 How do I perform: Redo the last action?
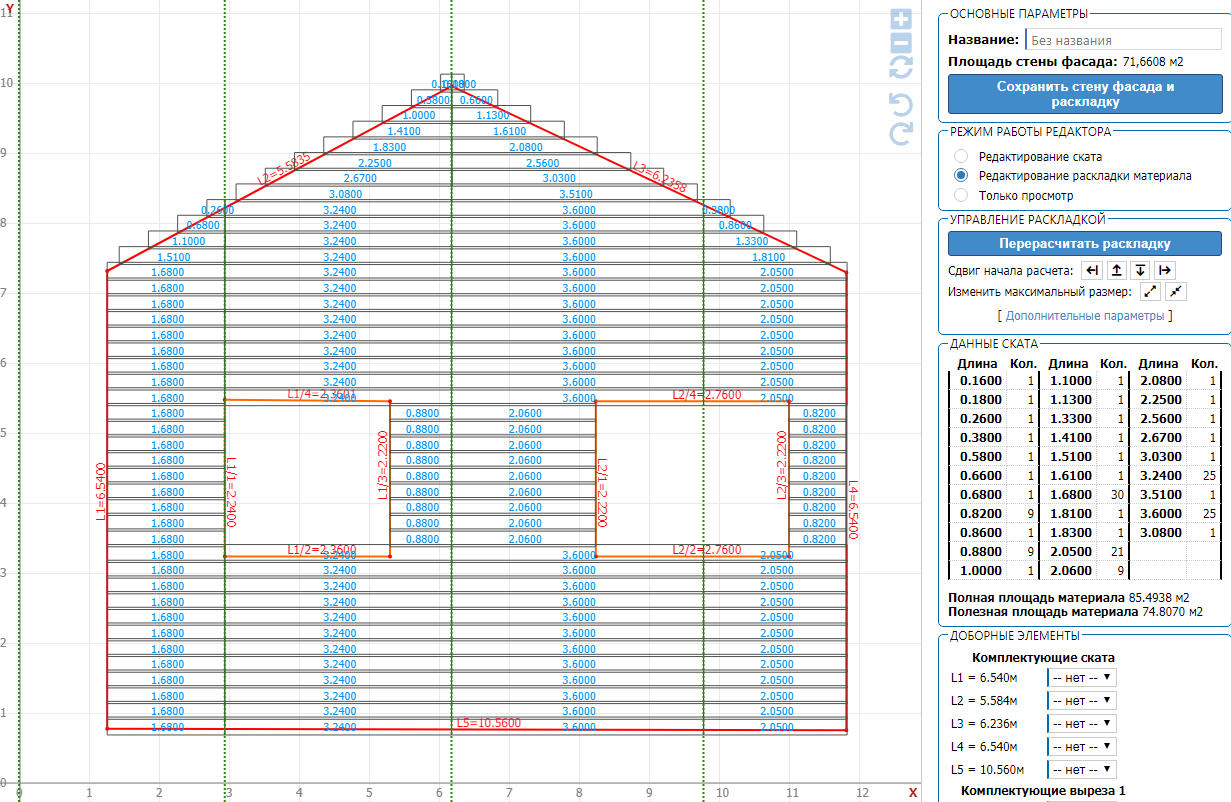901,134
